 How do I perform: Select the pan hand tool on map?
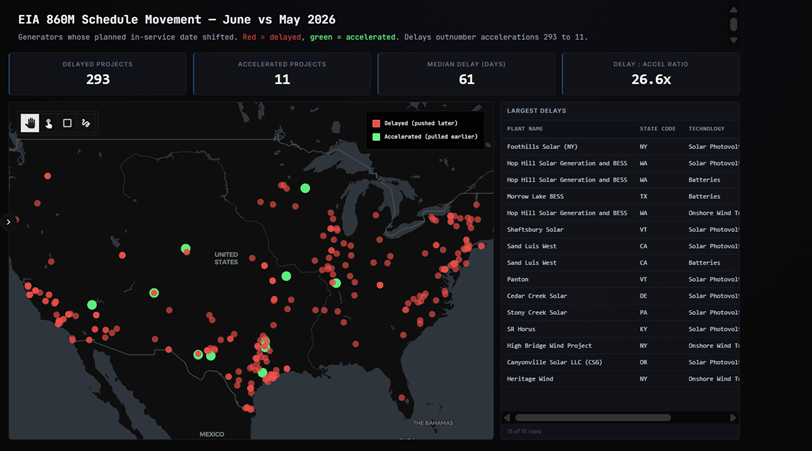pos(30,123)
